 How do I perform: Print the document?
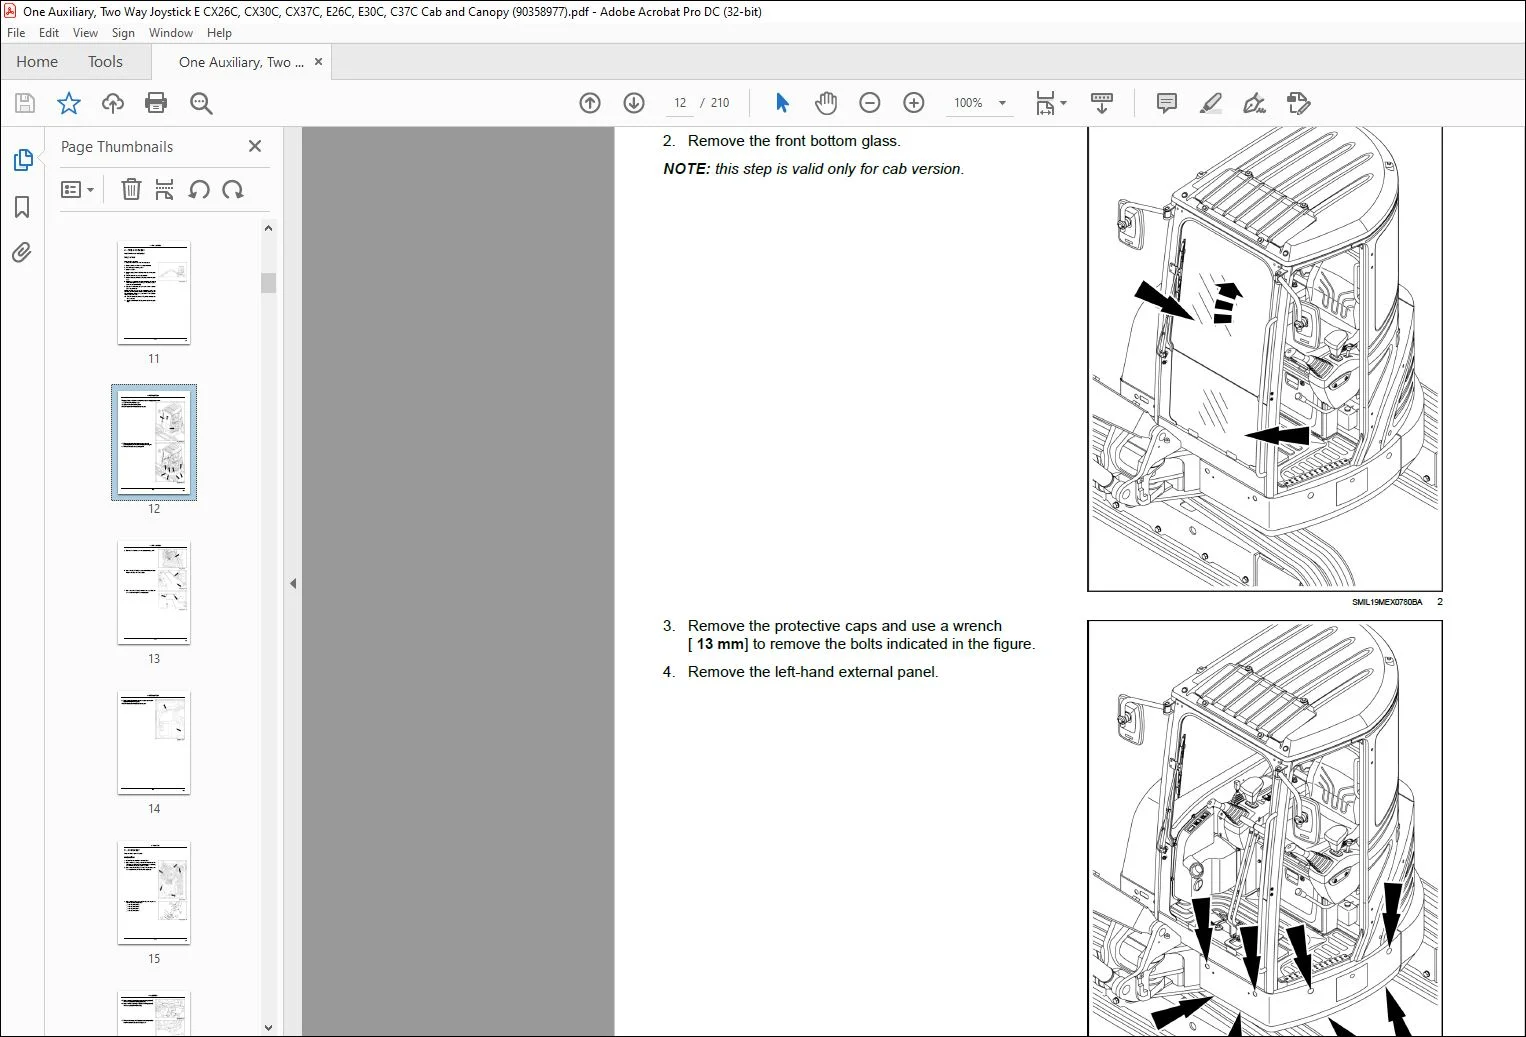tap(156, 103)
